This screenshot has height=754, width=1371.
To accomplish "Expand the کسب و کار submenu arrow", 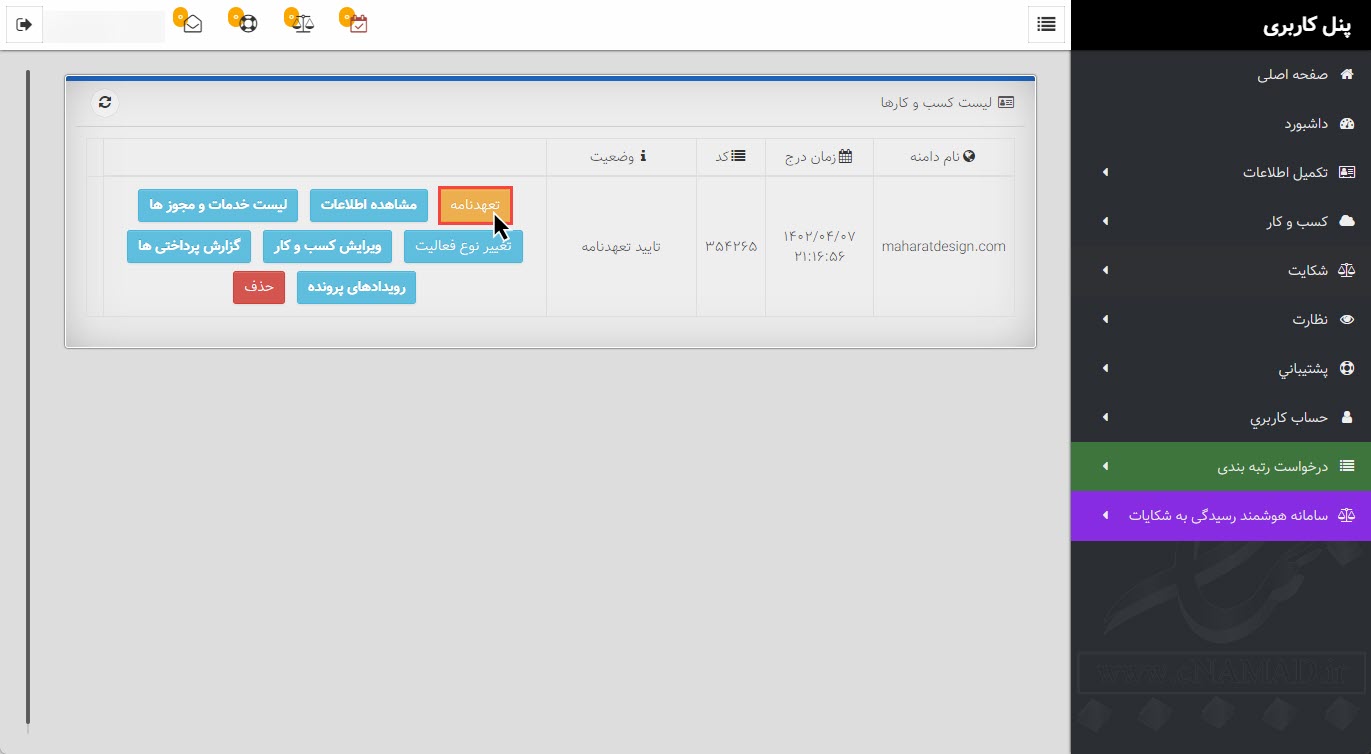I will 1105,222.
